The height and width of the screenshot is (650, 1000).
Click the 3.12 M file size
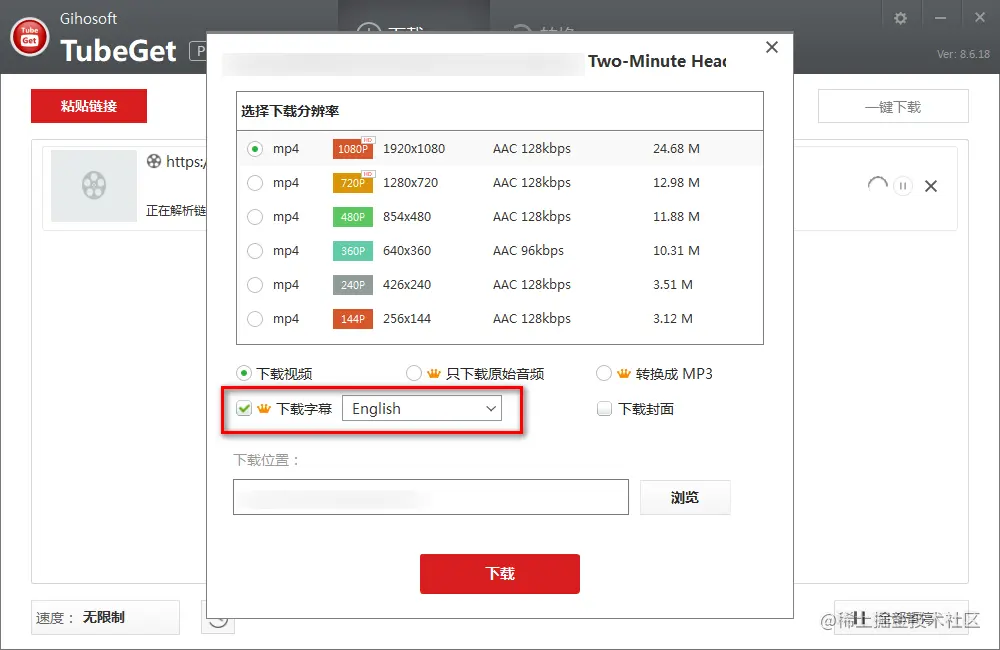(x=672, y=318)
